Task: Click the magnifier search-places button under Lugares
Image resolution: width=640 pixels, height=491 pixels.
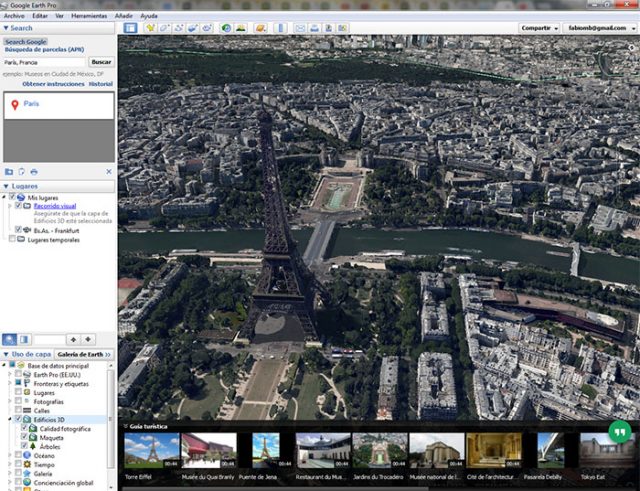Action: coord(9,339)
